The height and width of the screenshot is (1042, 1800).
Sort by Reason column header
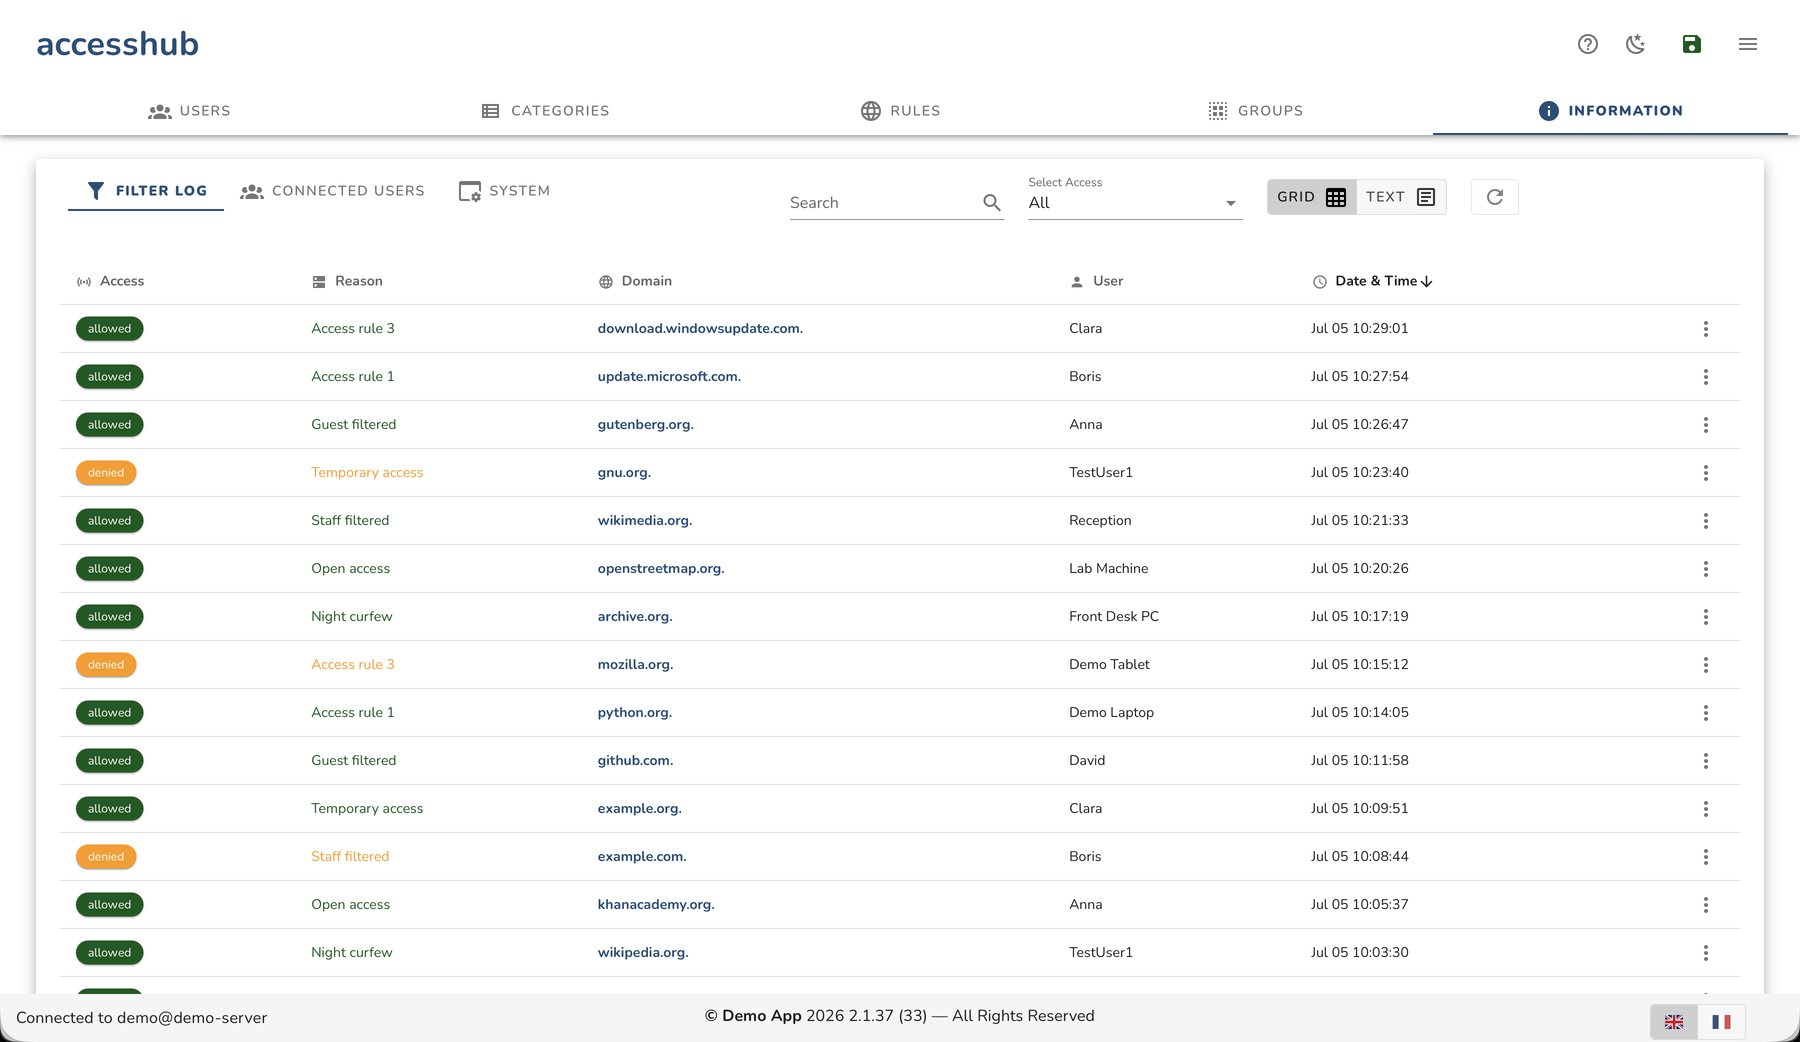click(347, 281)
